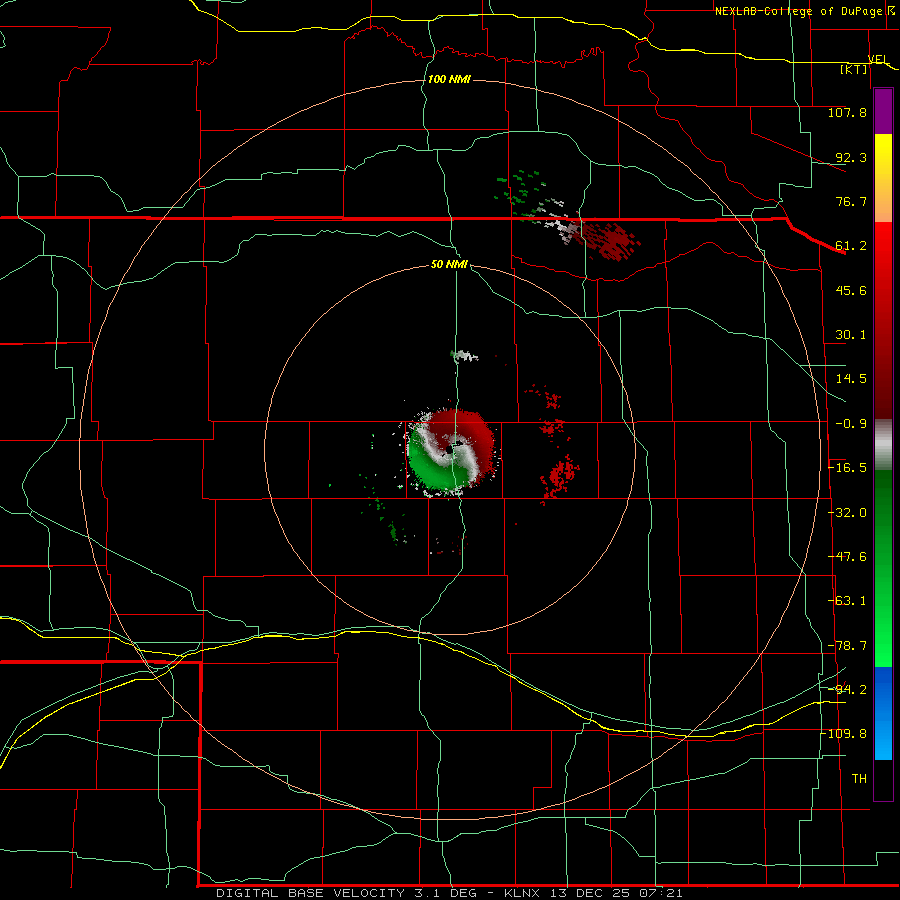
Task: Select the 45.6 scale value
Action: 851,290
